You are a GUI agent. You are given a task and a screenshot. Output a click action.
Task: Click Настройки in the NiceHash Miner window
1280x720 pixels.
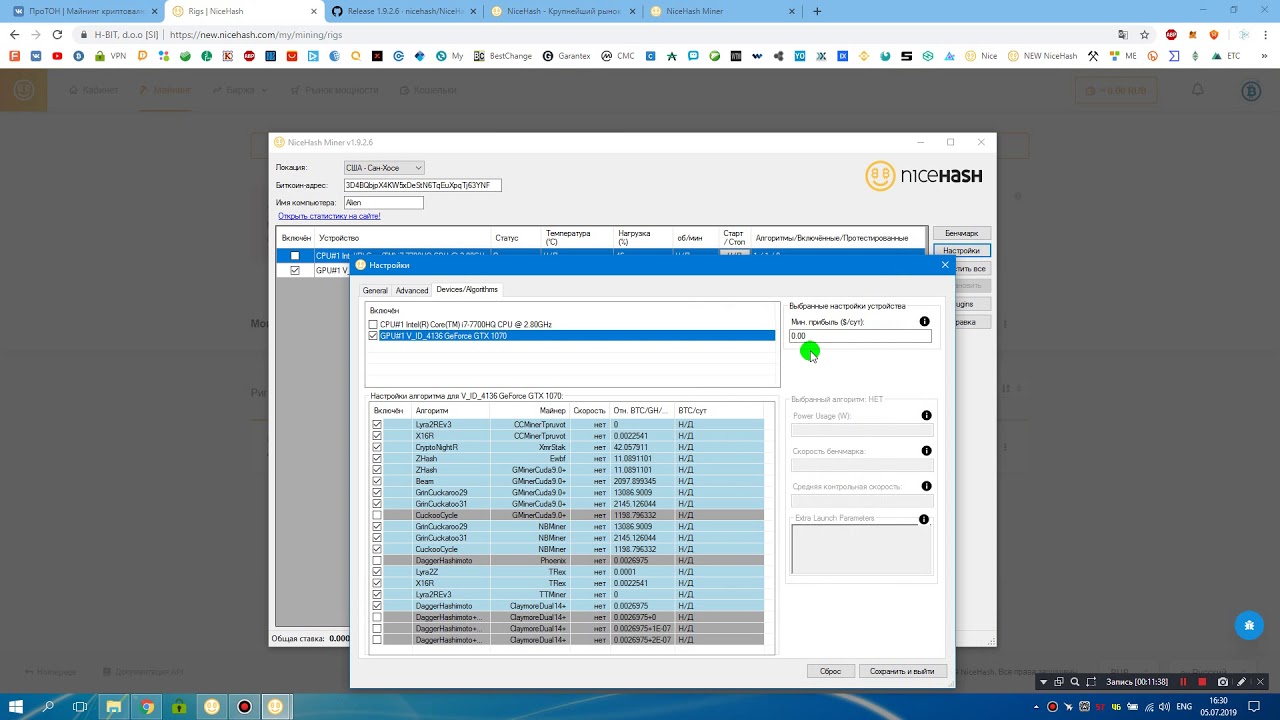pos(961,251)
